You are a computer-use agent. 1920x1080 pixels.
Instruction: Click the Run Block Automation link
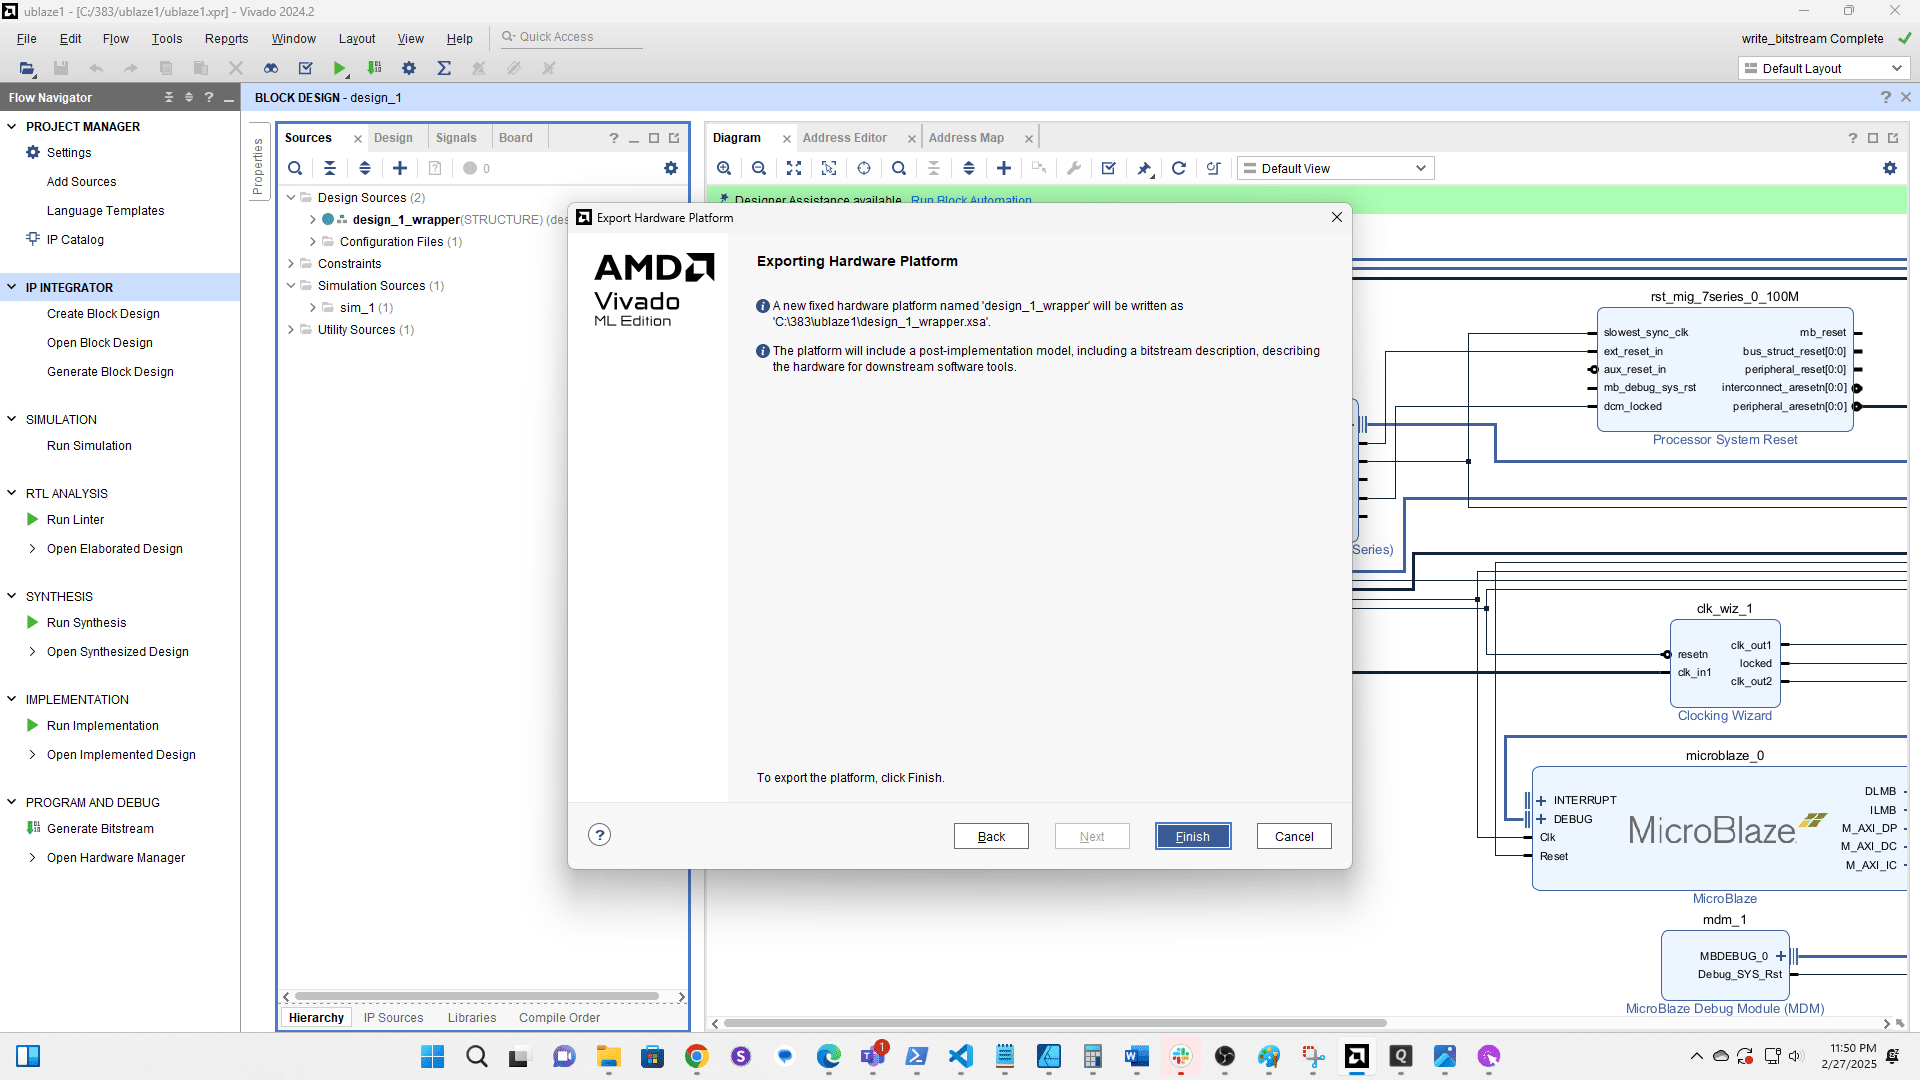tap(970, 201)
